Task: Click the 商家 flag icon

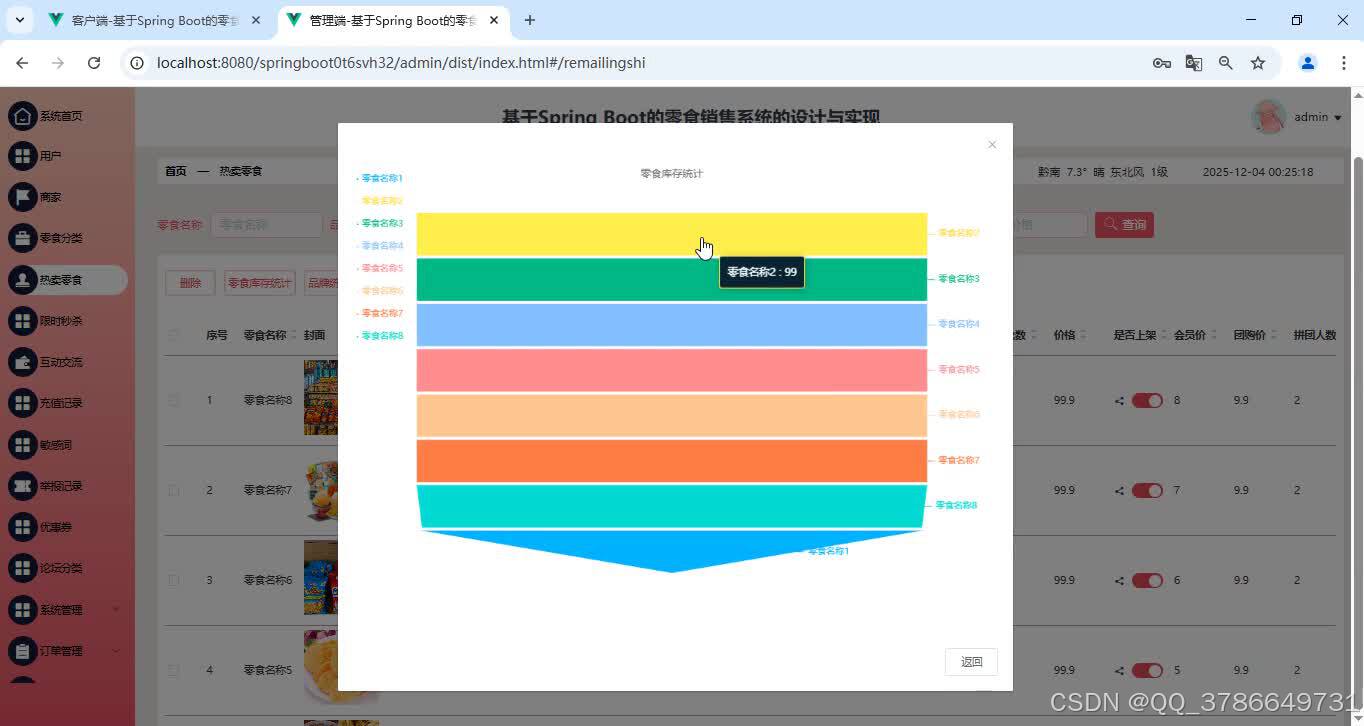Action: pos(22,198)
